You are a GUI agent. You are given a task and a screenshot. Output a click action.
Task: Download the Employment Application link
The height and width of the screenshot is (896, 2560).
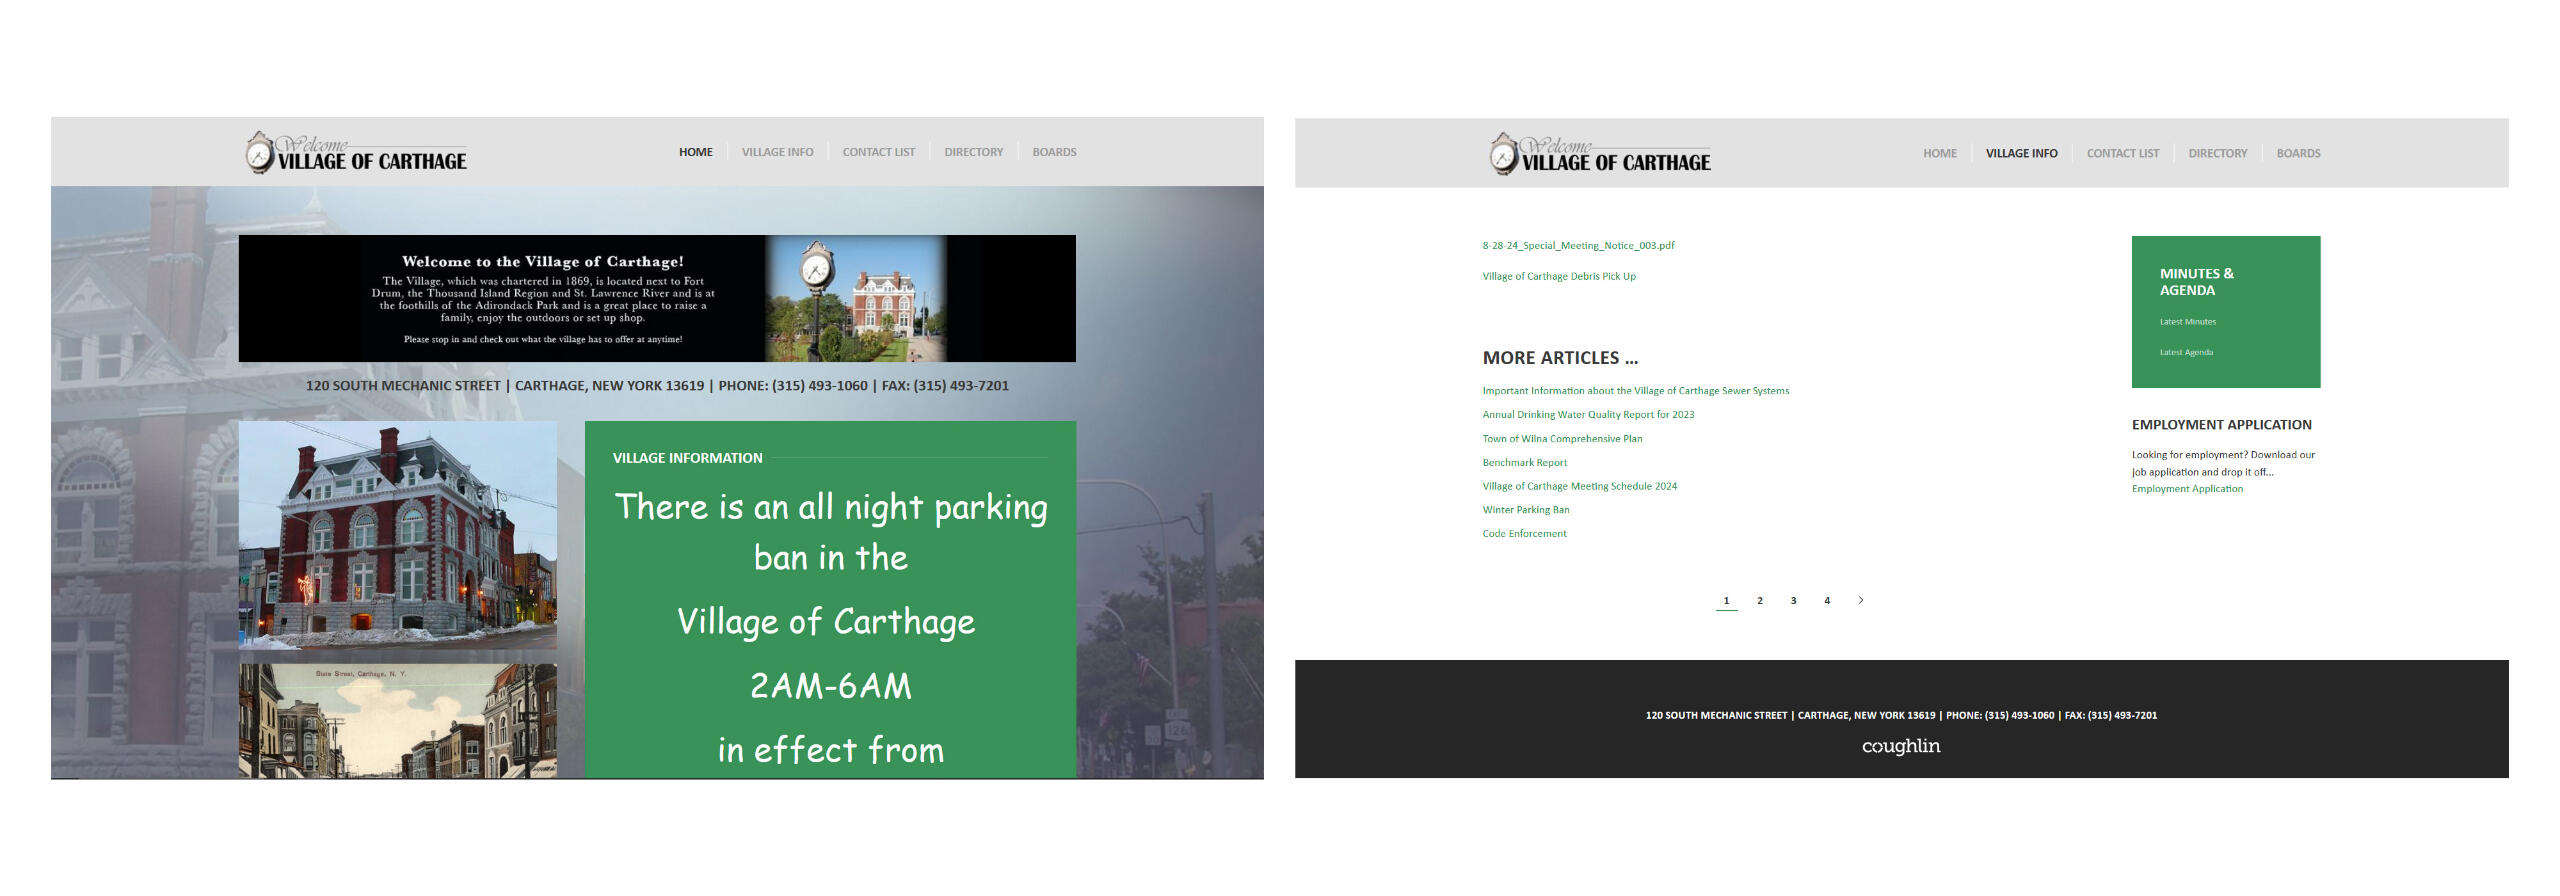coord(2187,489)
